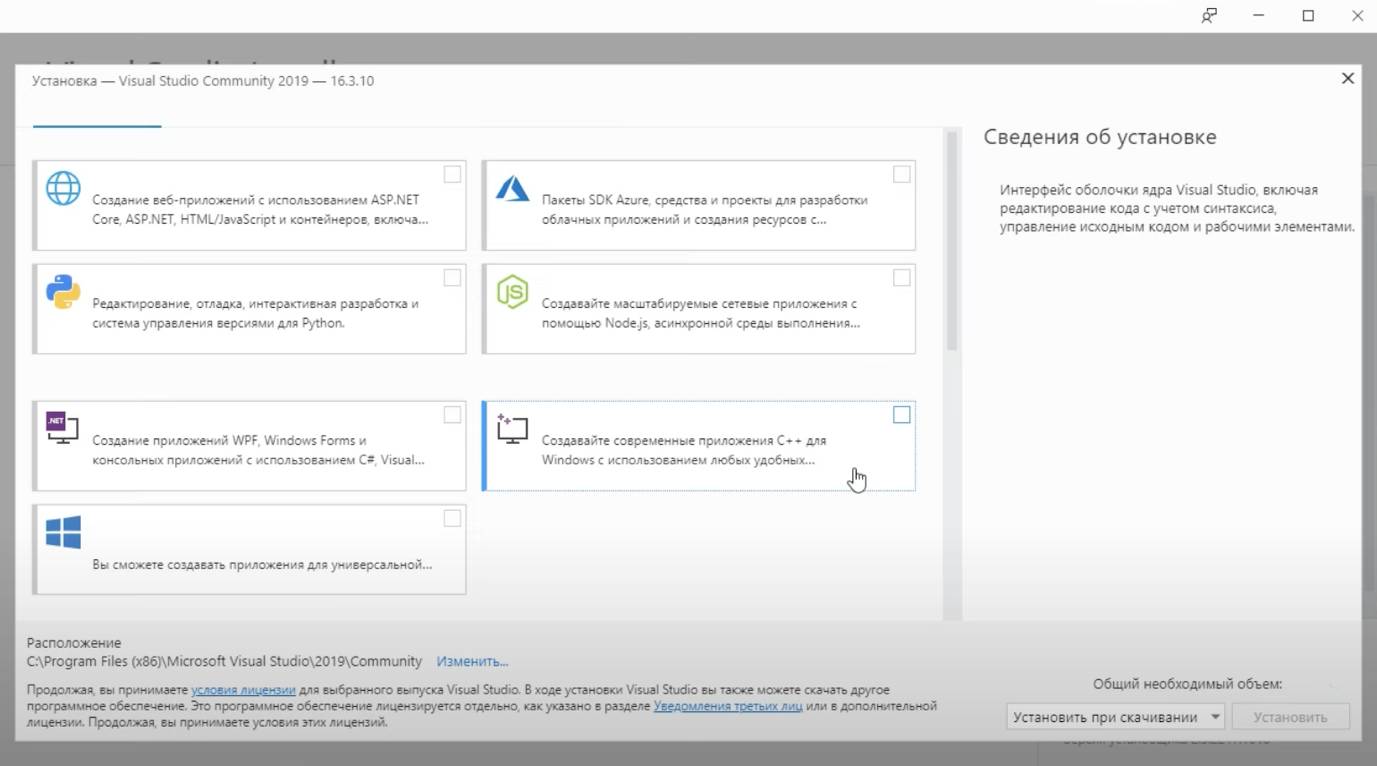Click the dialog title 'Установка — Visual Studio Community 2019'
Screen dimensions: 1377x766
tap(203, 81)
